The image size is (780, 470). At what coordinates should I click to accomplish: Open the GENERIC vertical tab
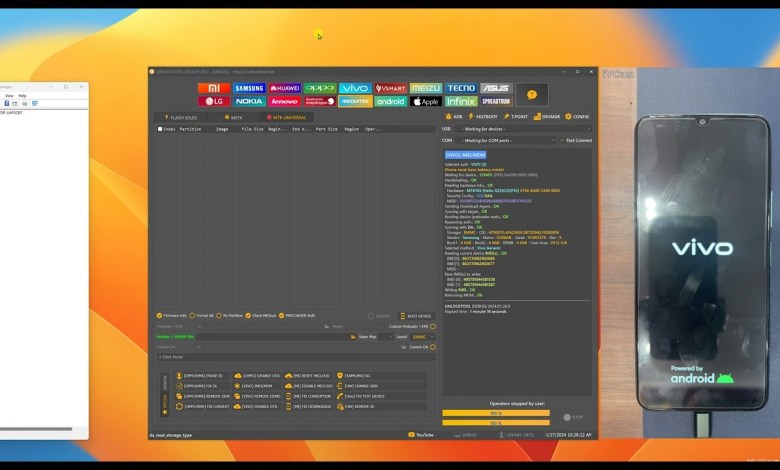(165, 382)
